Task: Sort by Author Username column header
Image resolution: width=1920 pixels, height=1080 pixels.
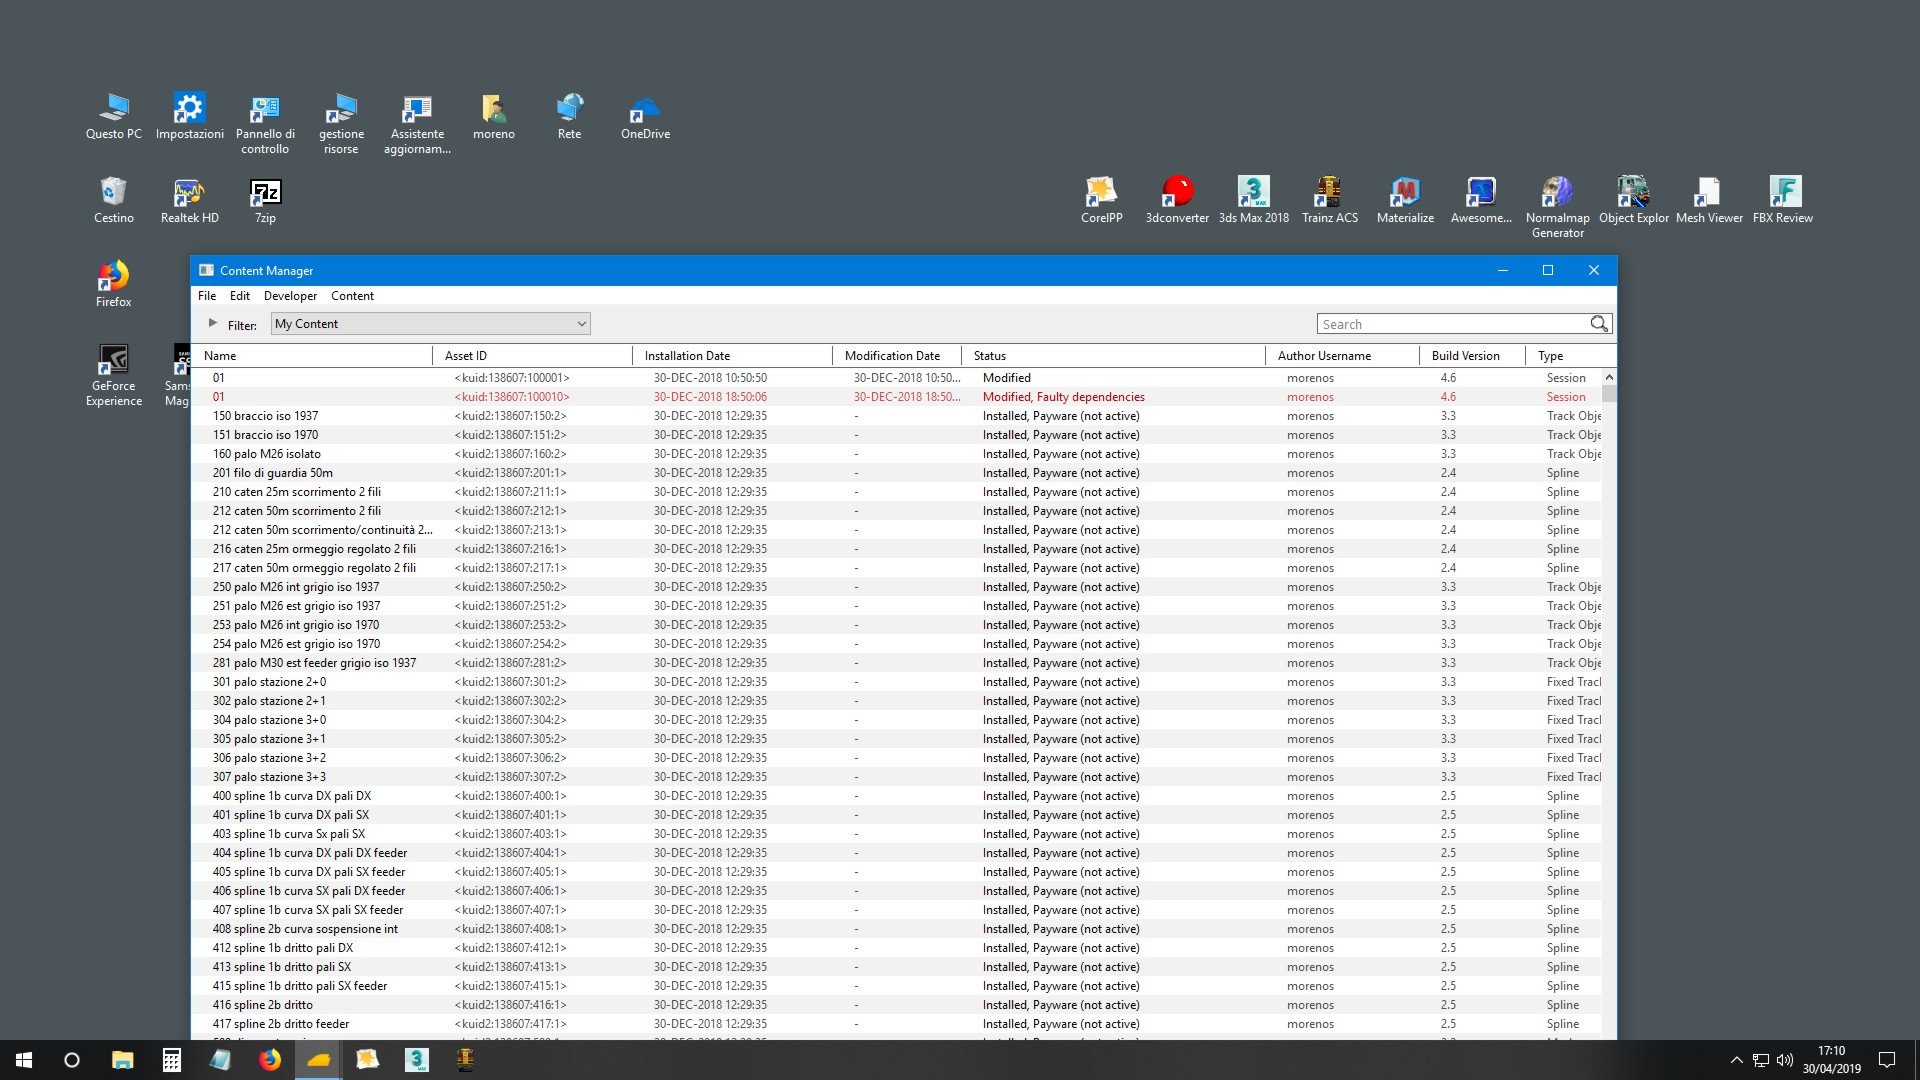Action: [x=1343, y=356]
